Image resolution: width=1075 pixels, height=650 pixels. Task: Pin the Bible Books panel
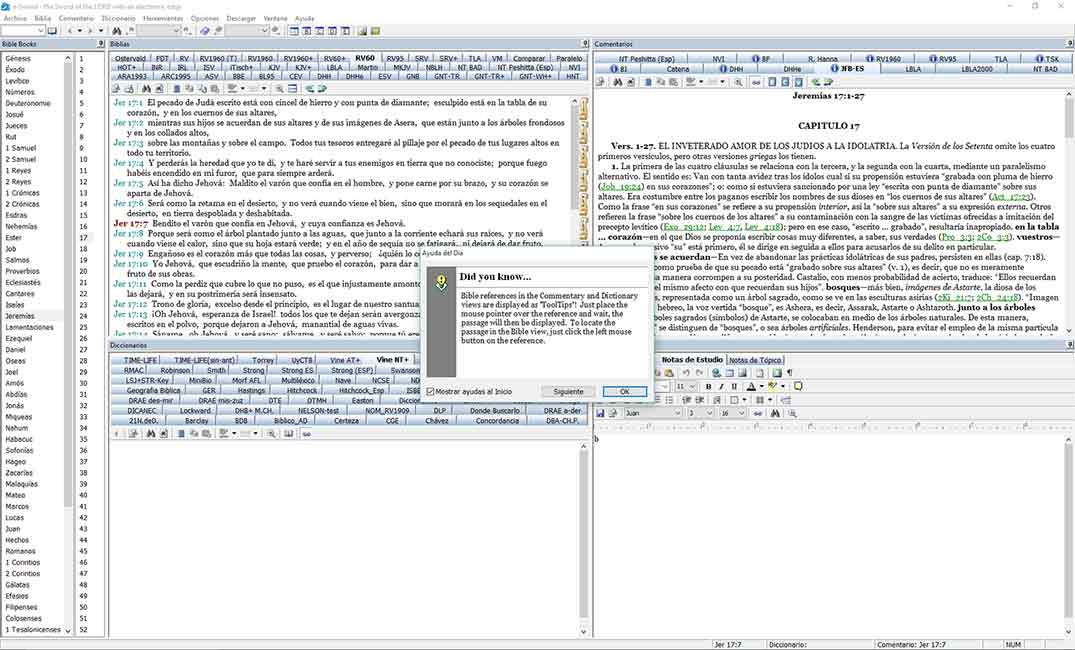coord(100,44)
